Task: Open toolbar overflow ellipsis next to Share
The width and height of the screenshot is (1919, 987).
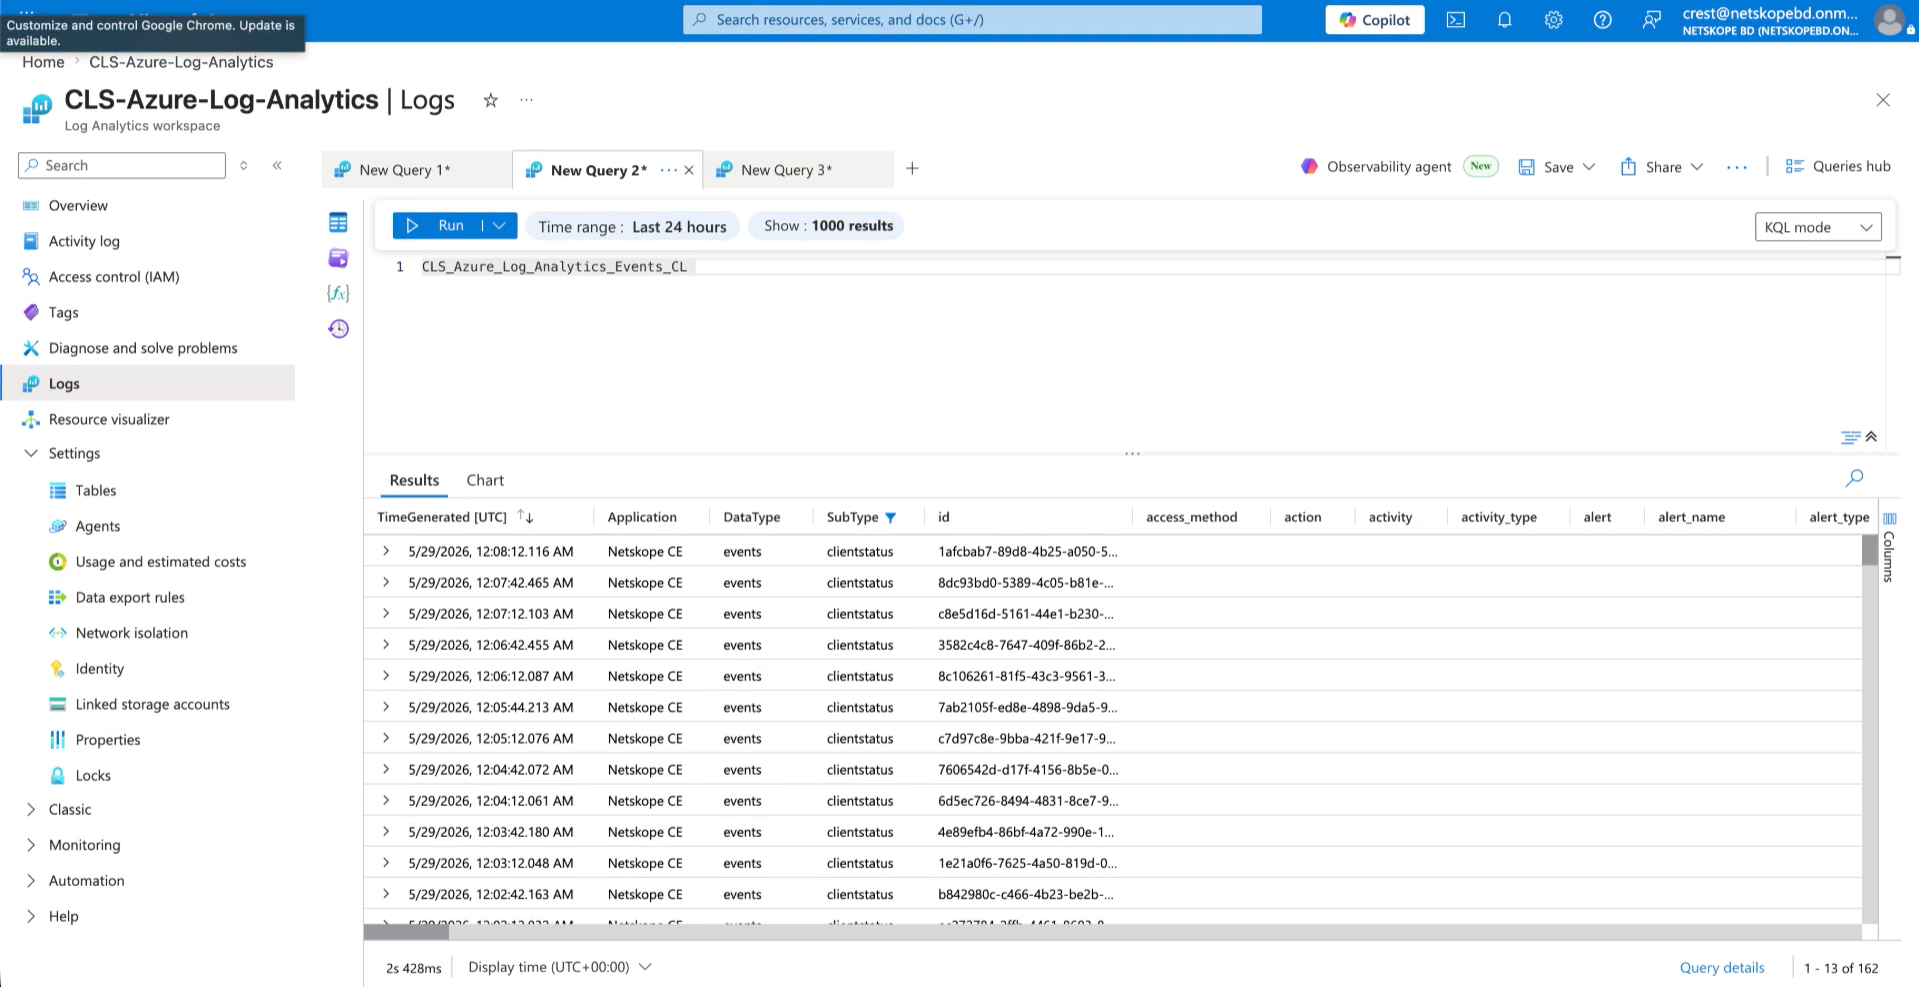Action: coord(1737,167)
